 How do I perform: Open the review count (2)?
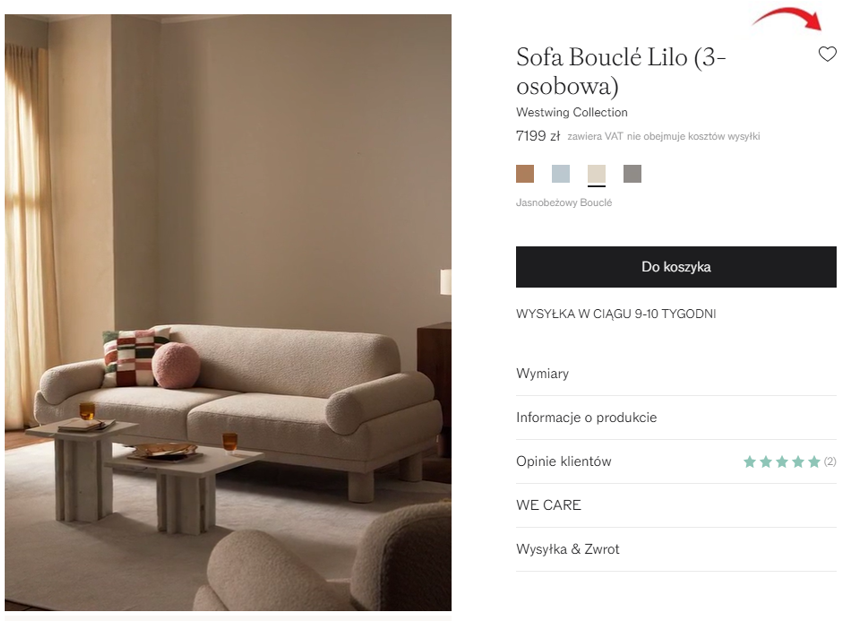click(830, 462)
